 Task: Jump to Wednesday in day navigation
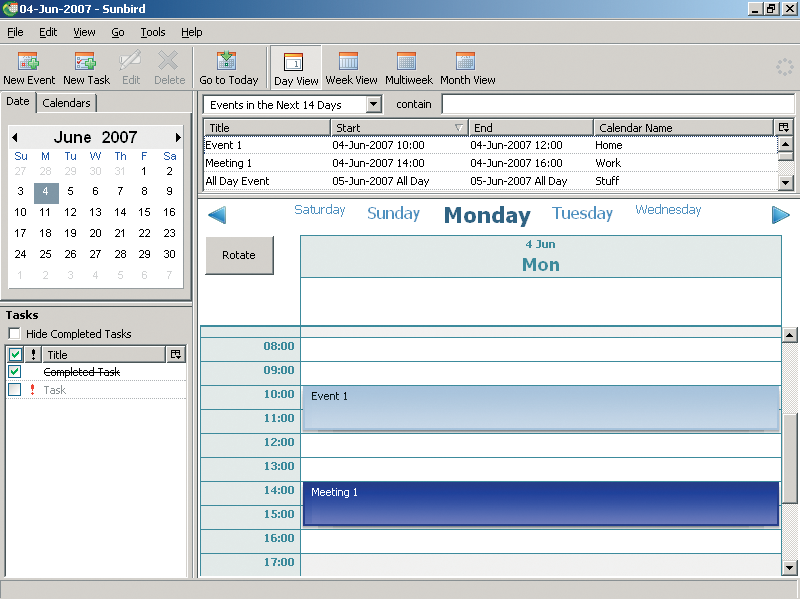[x=668, y=210]
